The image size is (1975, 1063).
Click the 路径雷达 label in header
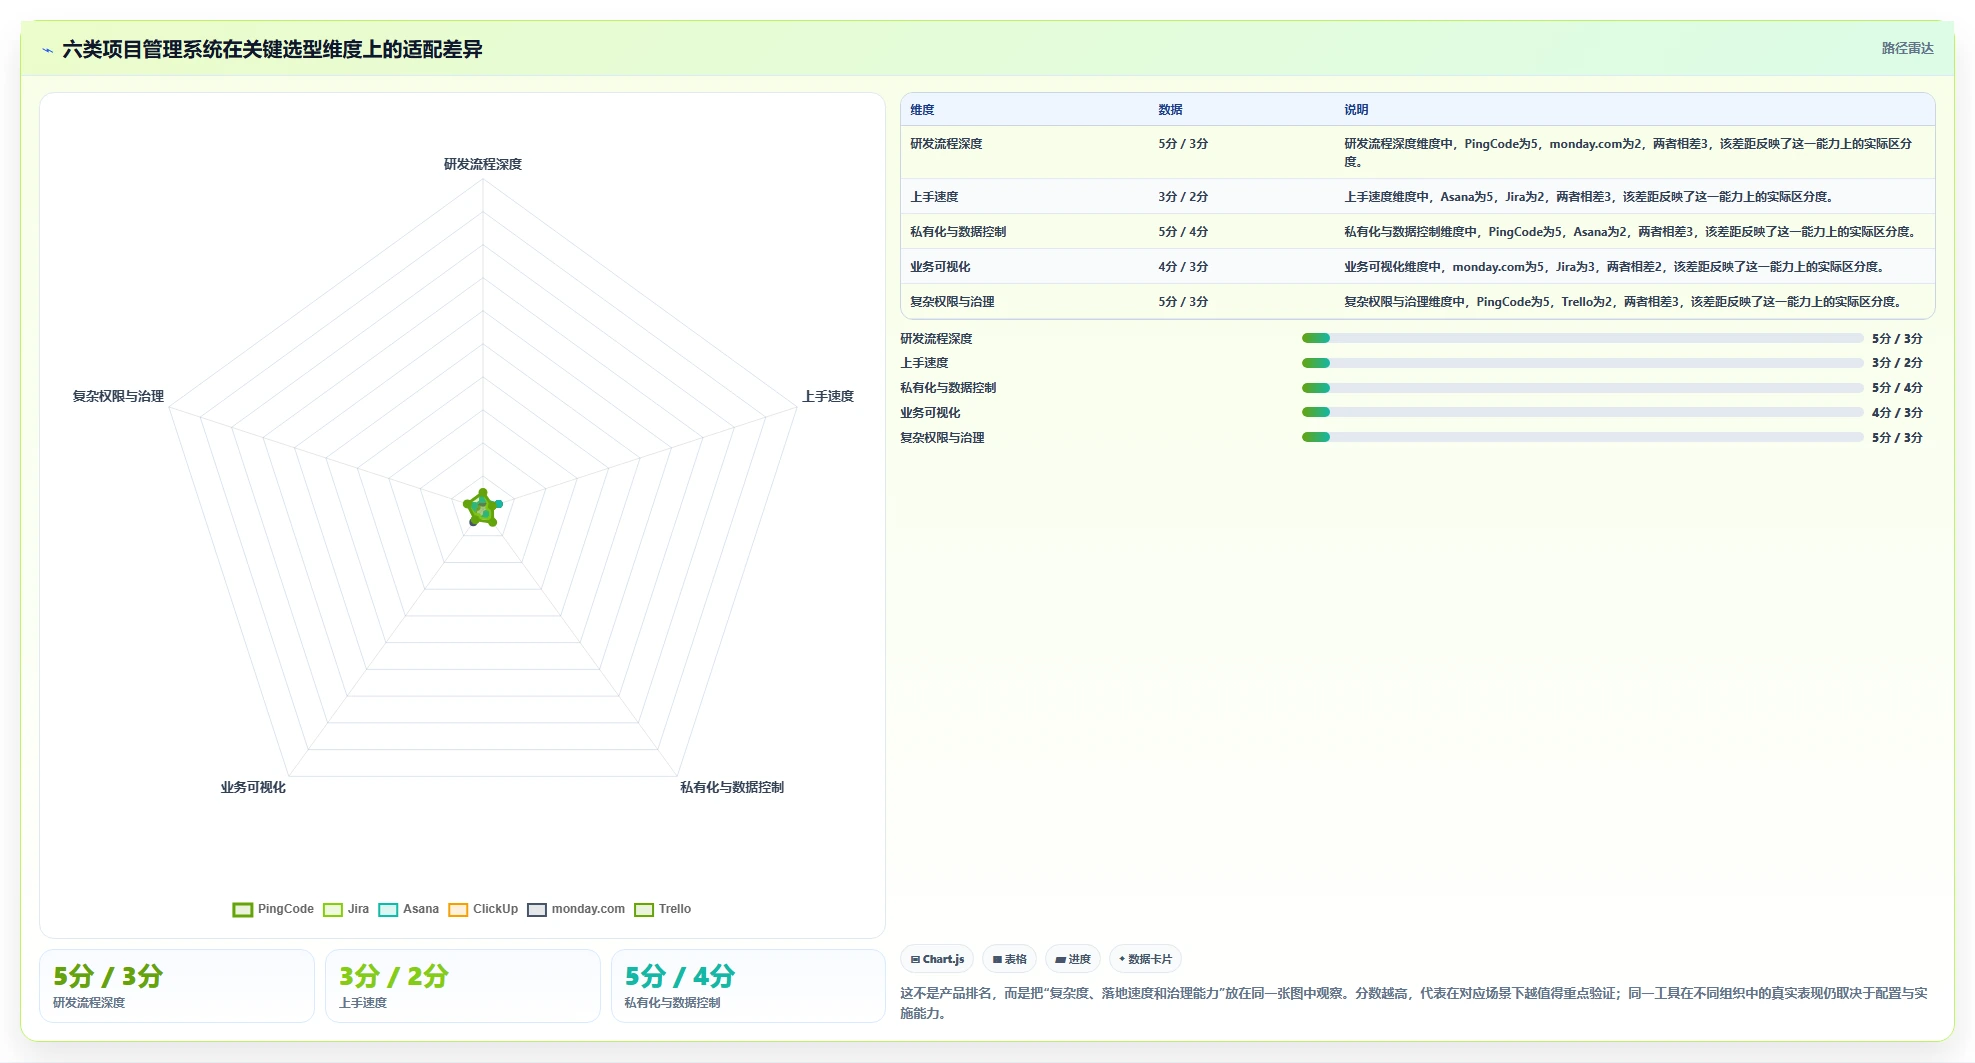[x=1907, y=48]
